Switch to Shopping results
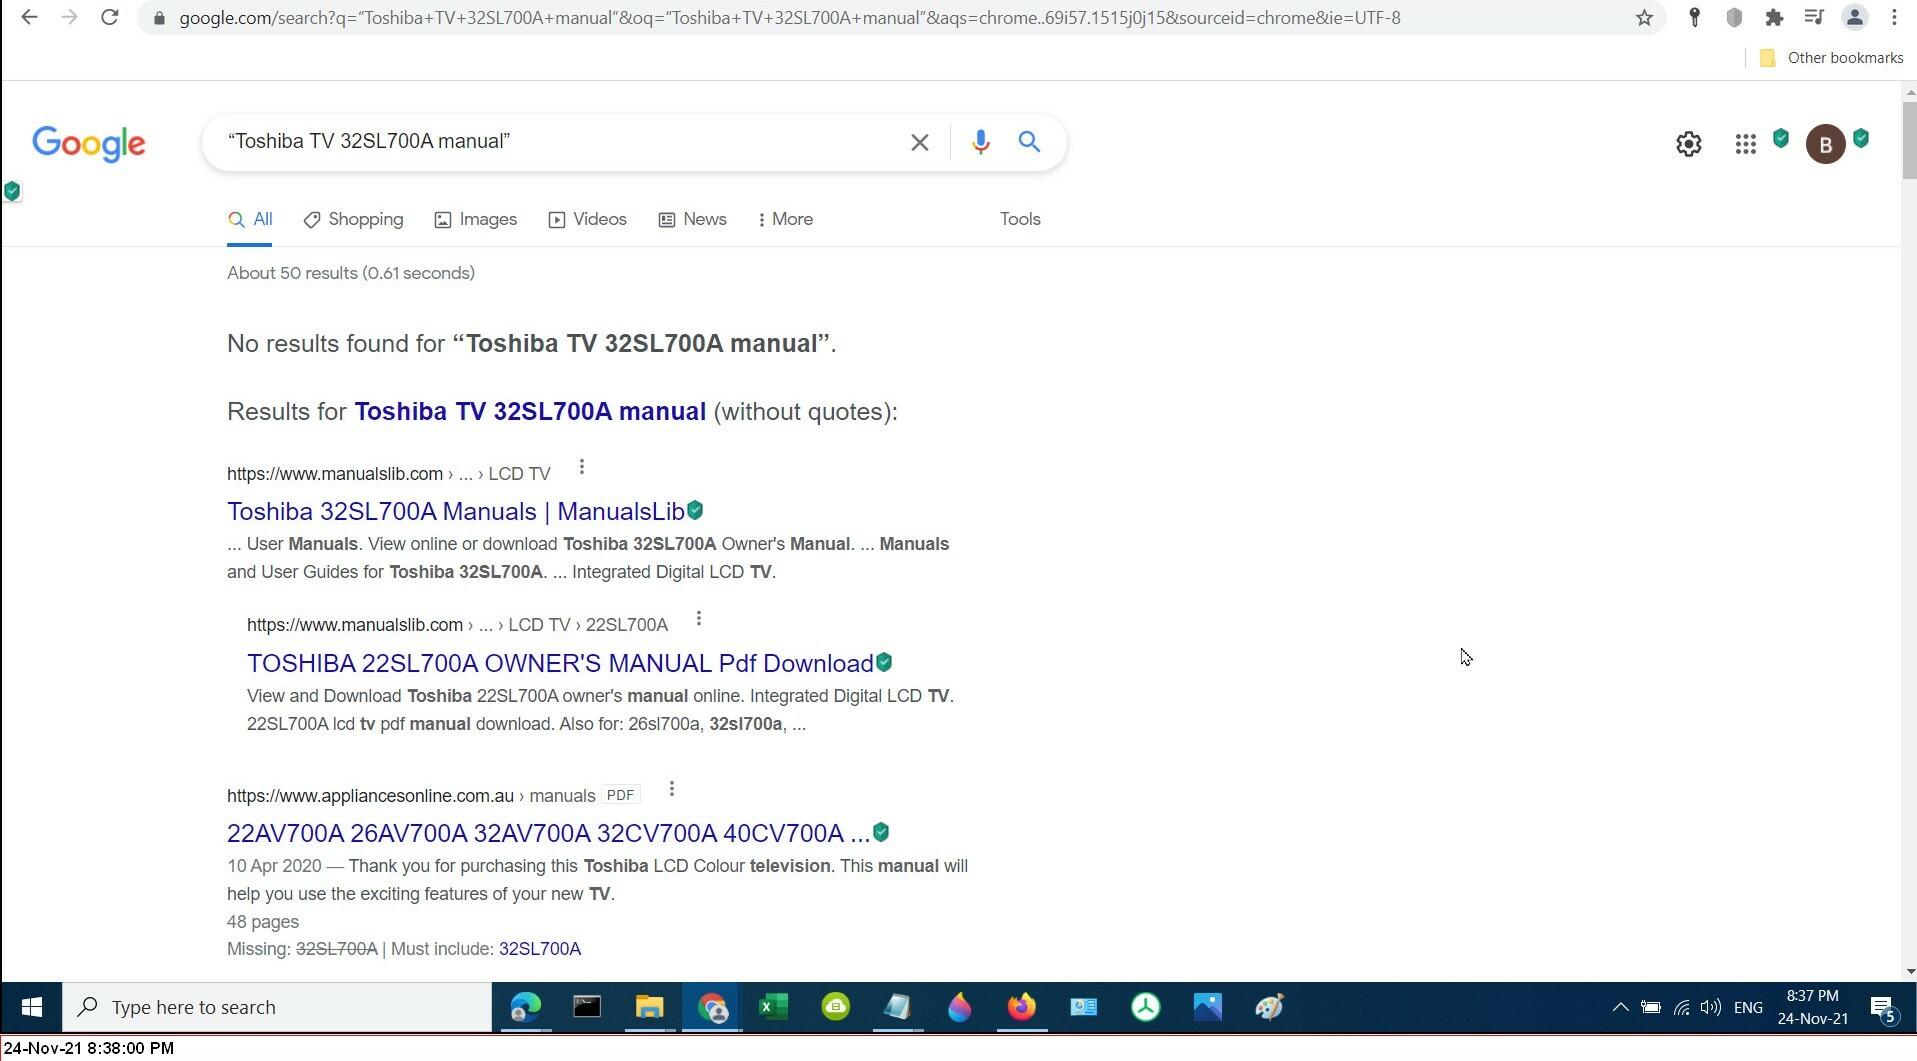 (x=353, y=219)
